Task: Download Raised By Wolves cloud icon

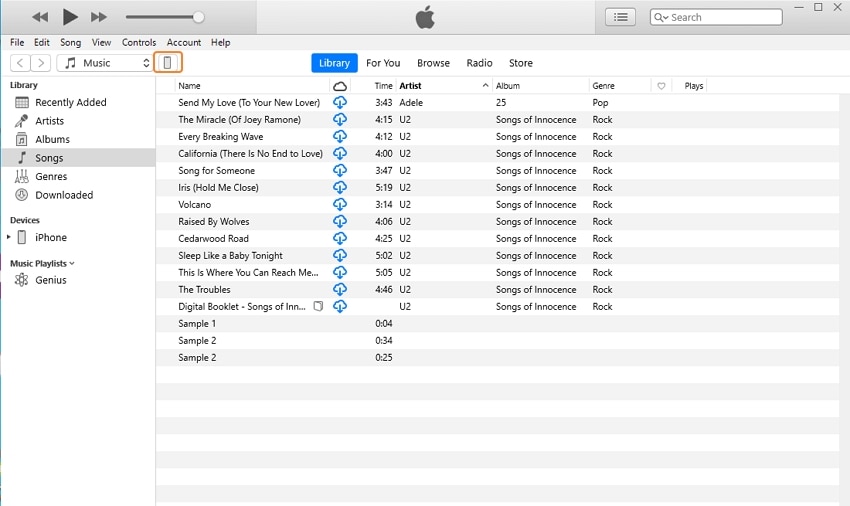Action: (x=340, y=221)
